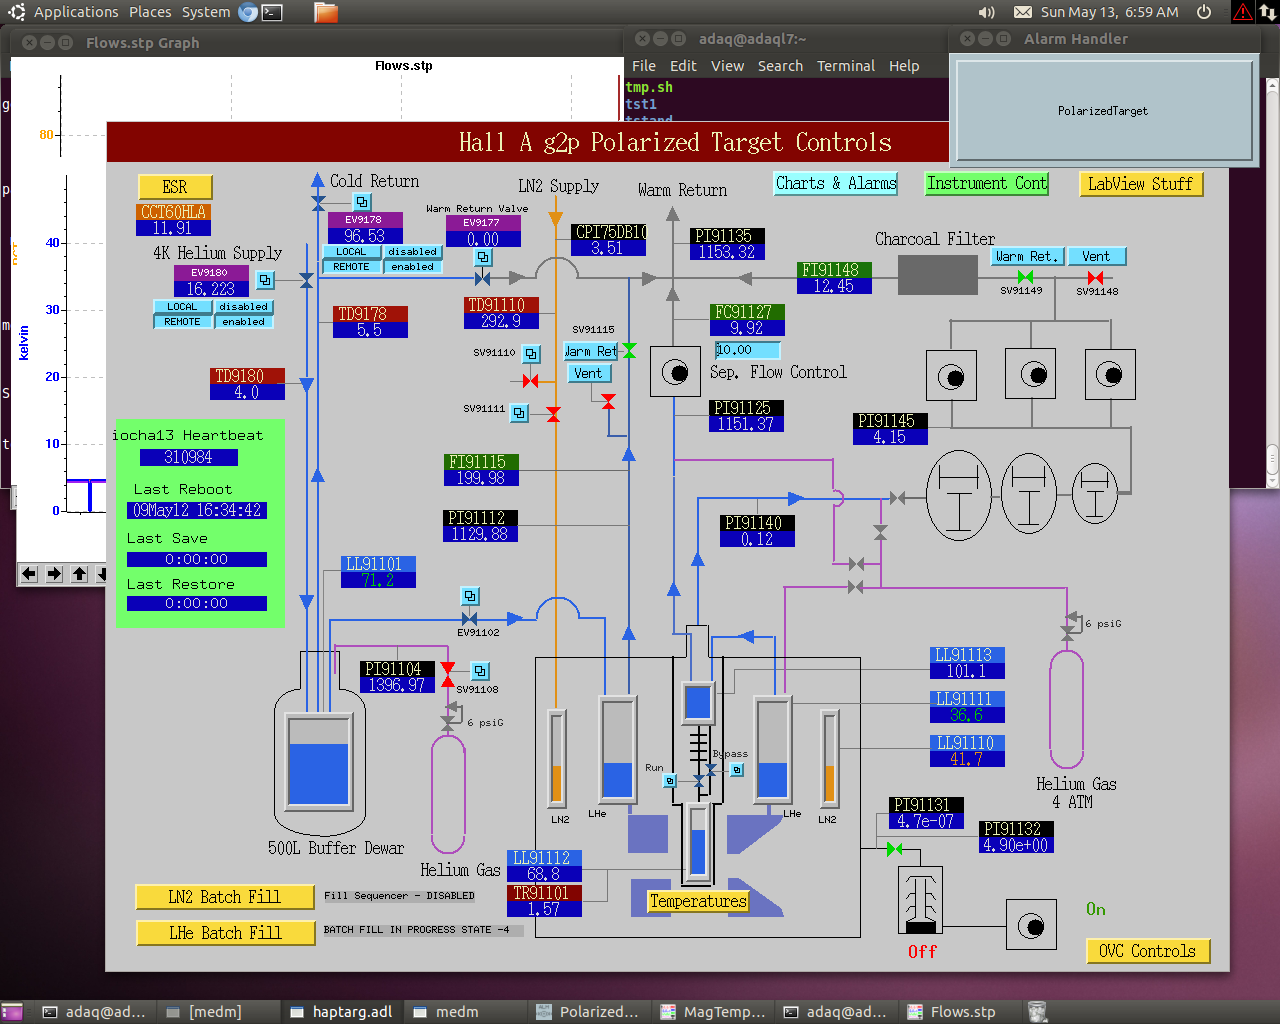Image resolution: width=1280 pixels, height=1024 pixels.
Task: Open terminal launcher in top panel
Action: (272, 12)
